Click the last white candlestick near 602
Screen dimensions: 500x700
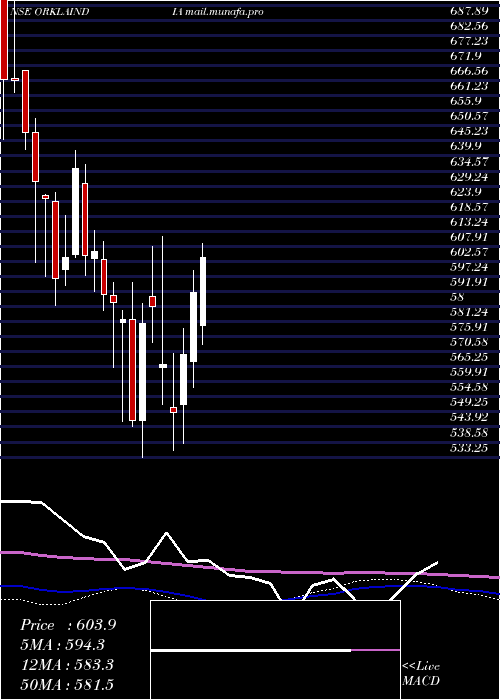pos(203,292)
